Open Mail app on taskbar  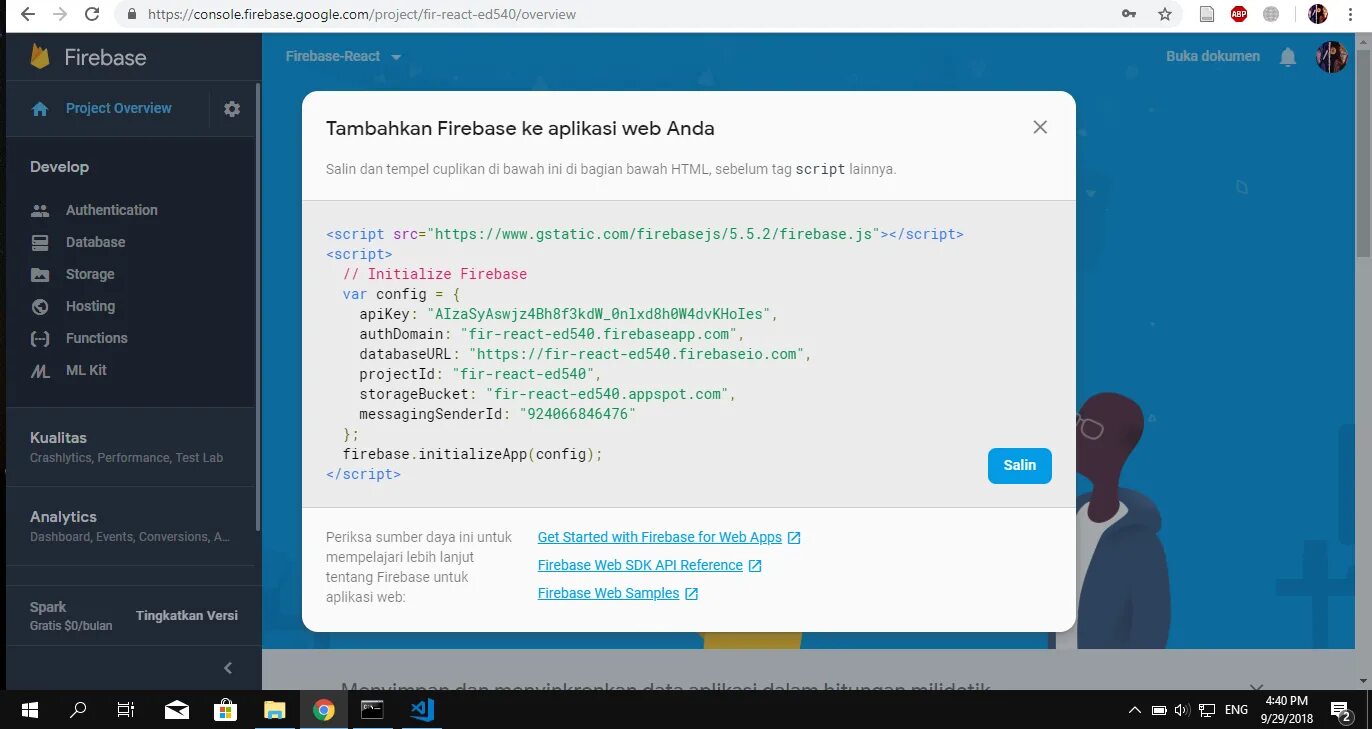[177, 710]
